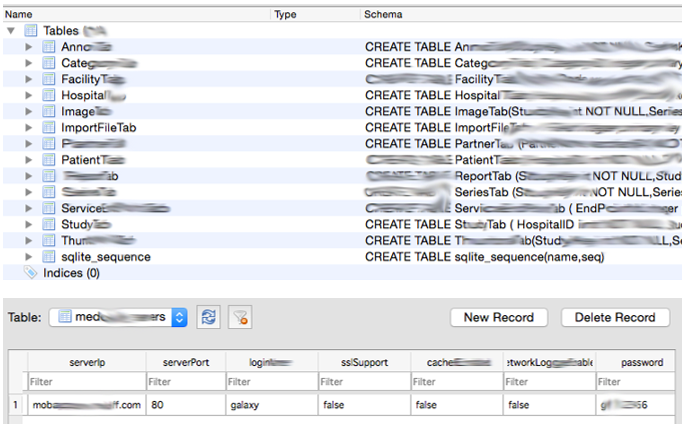
Task: Click the ImportFileTab table icon
Action: [48, 128]
